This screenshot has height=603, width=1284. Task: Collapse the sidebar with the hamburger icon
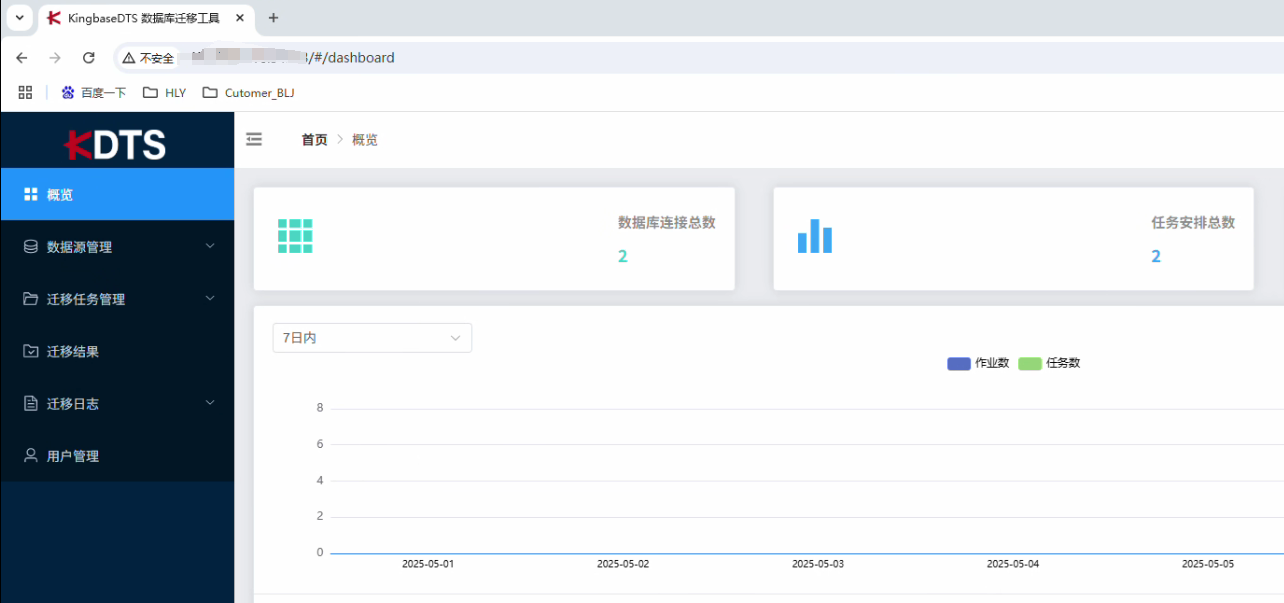tap(254, 140)
